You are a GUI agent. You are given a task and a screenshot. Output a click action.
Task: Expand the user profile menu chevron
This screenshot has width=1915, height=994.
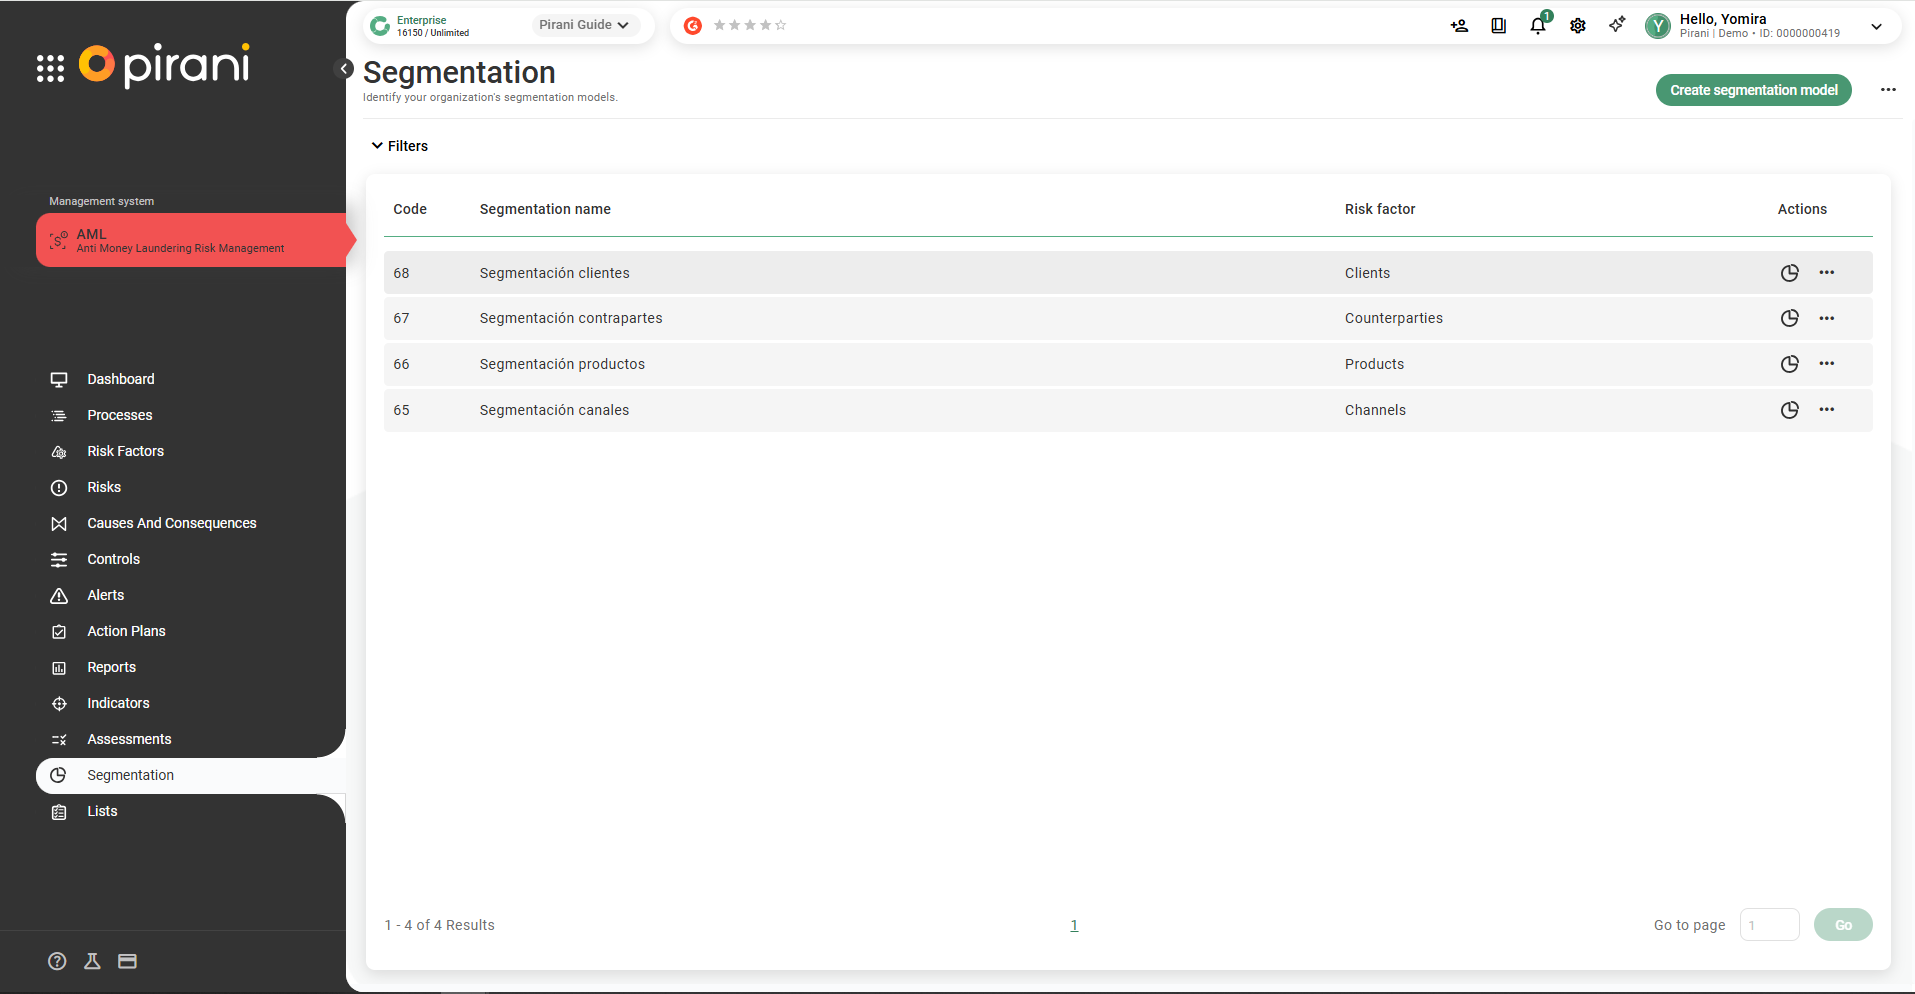coord(1876,27)
